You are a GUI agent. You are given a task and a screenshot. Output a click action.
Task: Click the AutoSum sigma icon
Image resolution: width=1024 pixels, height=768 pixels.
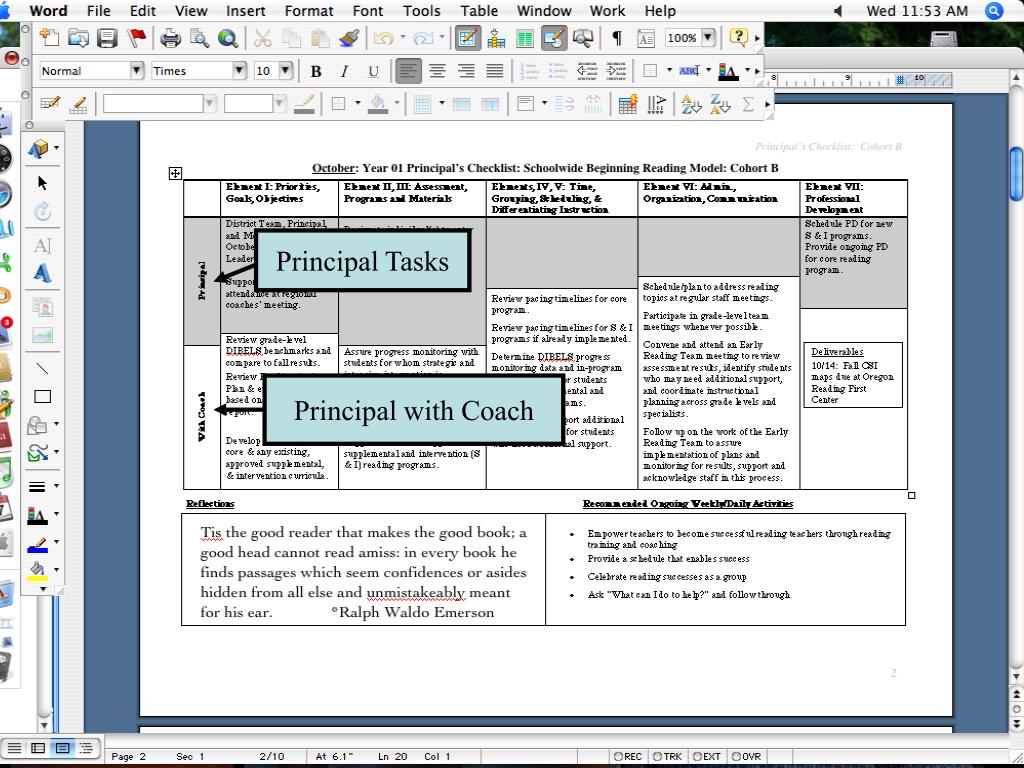[748, 104]
